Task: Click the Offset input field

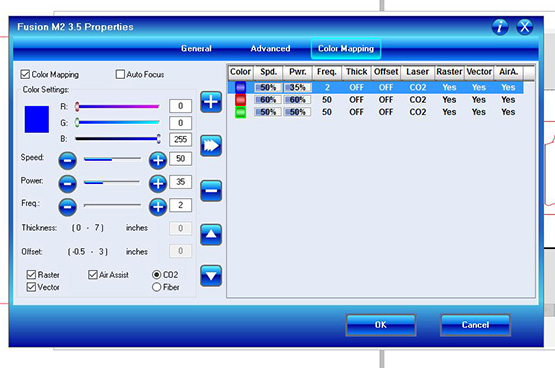Action: click(x=181, y=251)
